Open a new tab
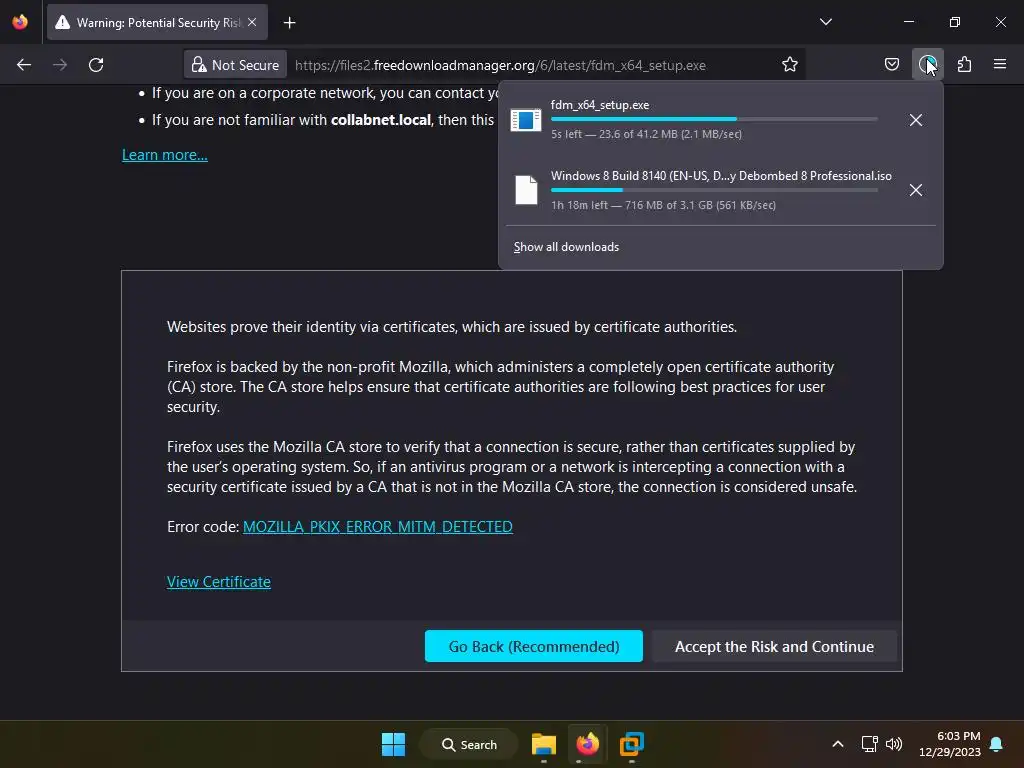Viewport: 1024px width, 768px height. coord(289,23)
